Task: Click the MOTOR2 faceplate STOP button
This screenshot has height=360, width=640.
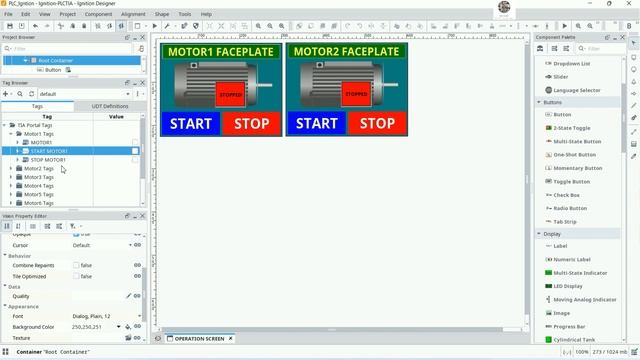Action: click(x=377, y=123)
